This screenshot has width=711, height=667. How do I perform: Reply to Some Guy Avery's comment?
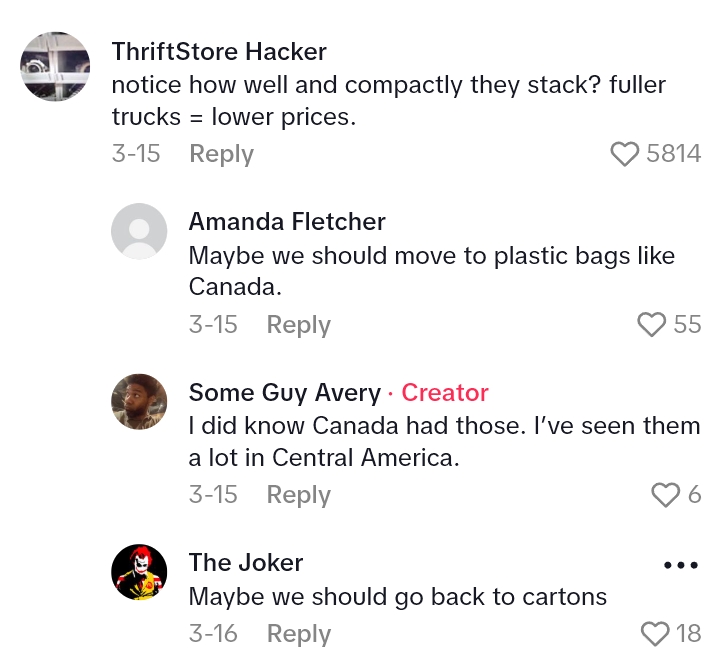click(x=298, y=495)
